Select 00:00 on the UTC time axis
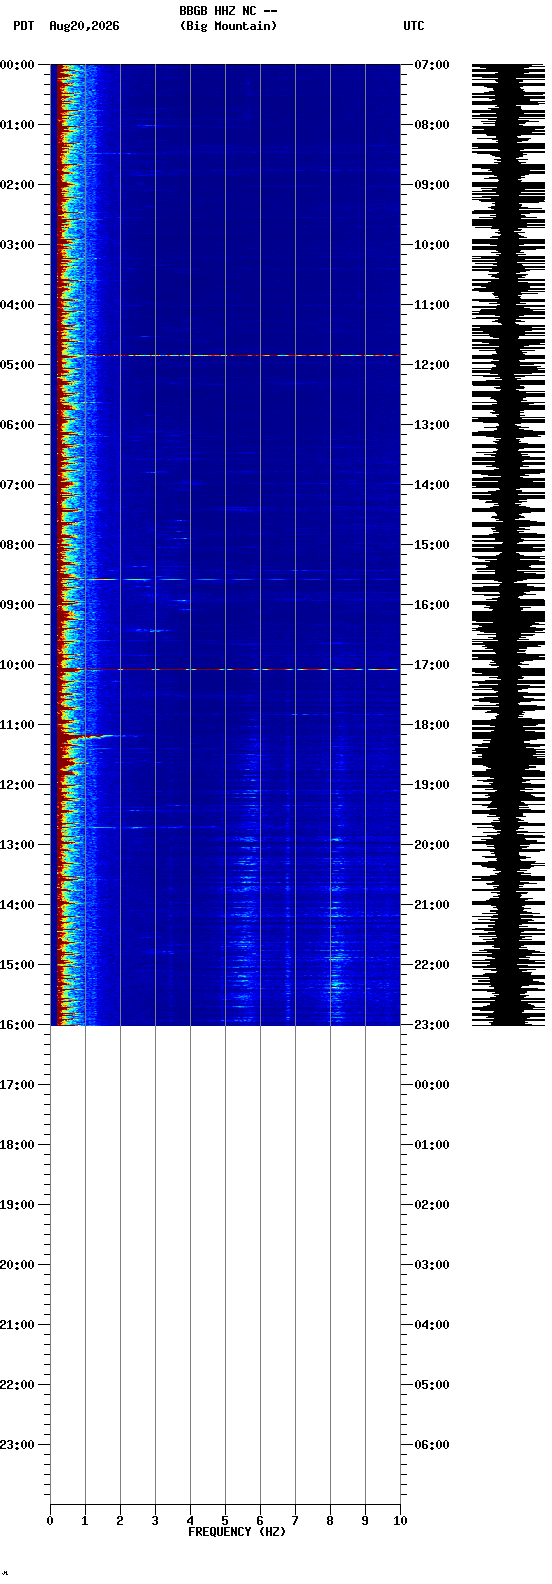Screen dimensions: 552x1584 432,1085
